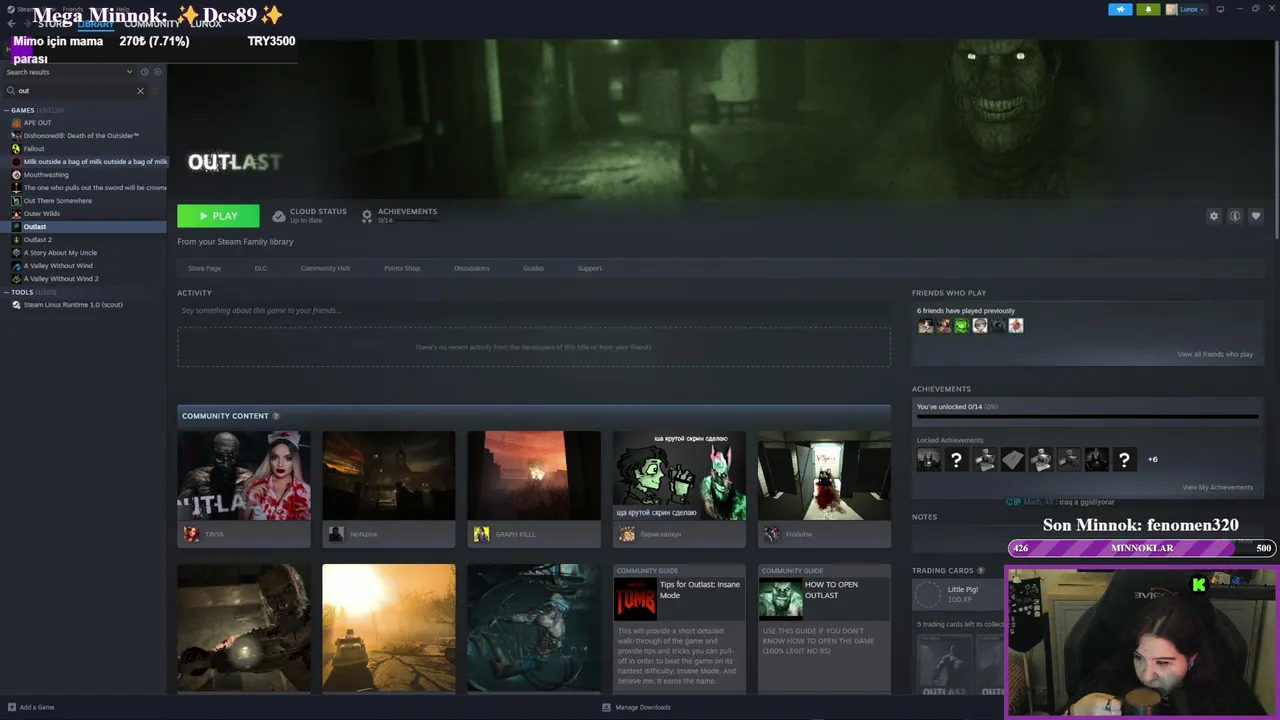Show game info via the info icon
Image resolution: width=1280 pixels, height=720 pixels.
tap(1235, 216)
